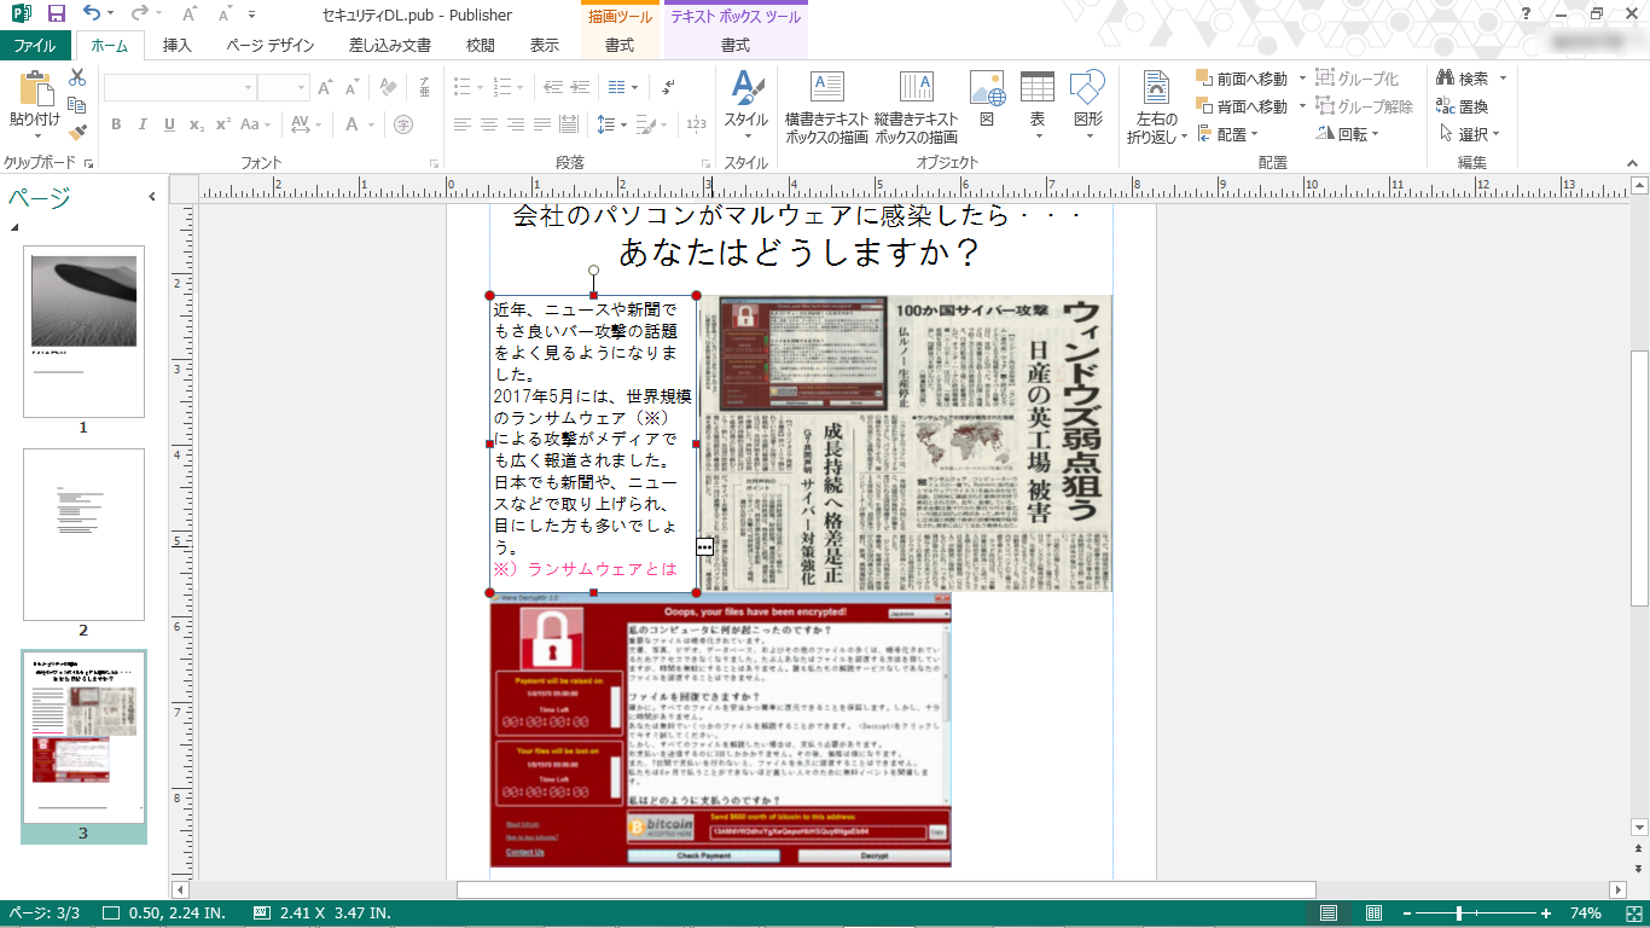Switch to single page view in status bar
Screen dimensions: 1650x928
pos(1328,913)
